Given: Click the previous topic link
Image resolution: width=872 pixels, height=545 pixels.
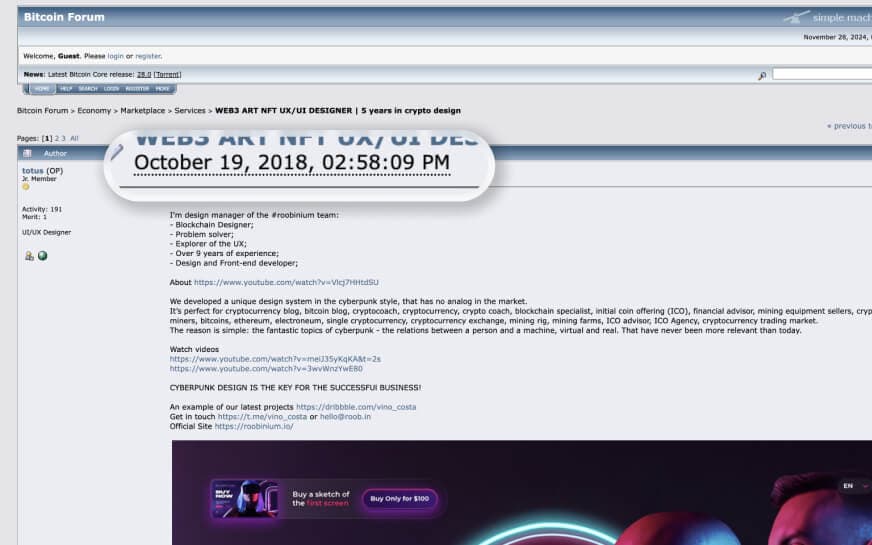Looking at the screenshot, I should (x=849, y=126).
